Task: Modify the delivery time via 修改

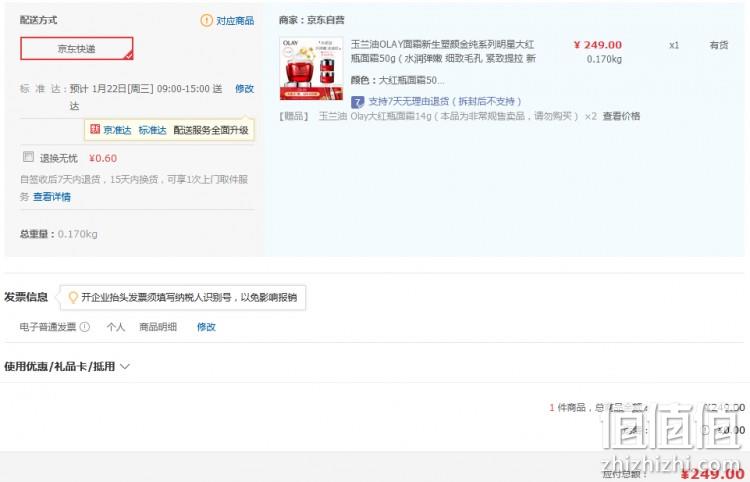Action: point(244,89)
